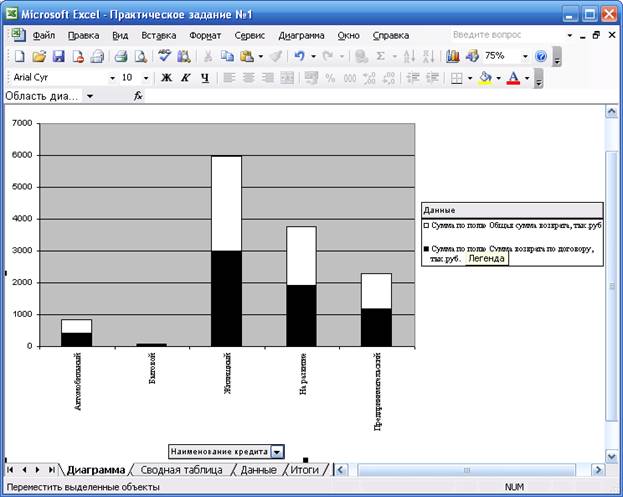Screen dimensions: 623x497
Task: Run the spelling check icon
Action: tap(165, 57)
